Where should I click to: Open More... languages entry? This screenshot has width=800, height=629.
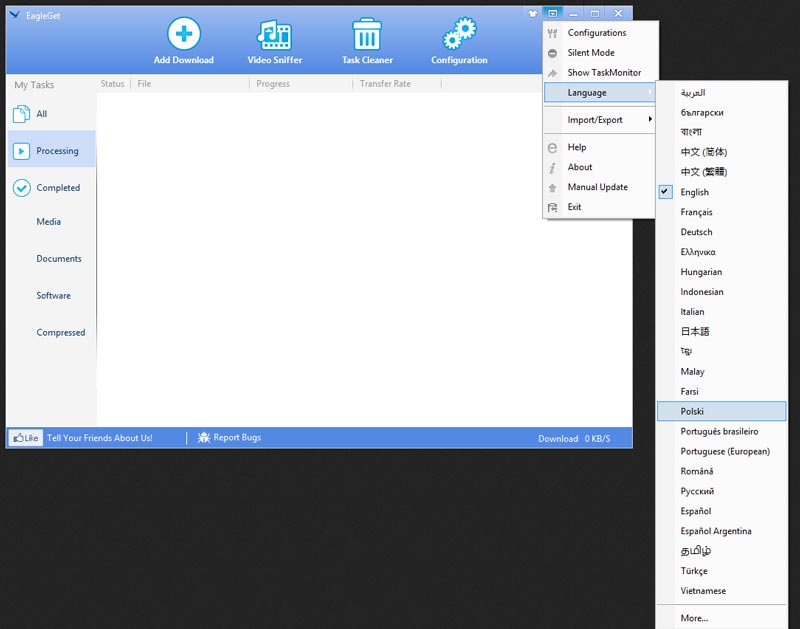pyautogui.click(x=721, y=618)
